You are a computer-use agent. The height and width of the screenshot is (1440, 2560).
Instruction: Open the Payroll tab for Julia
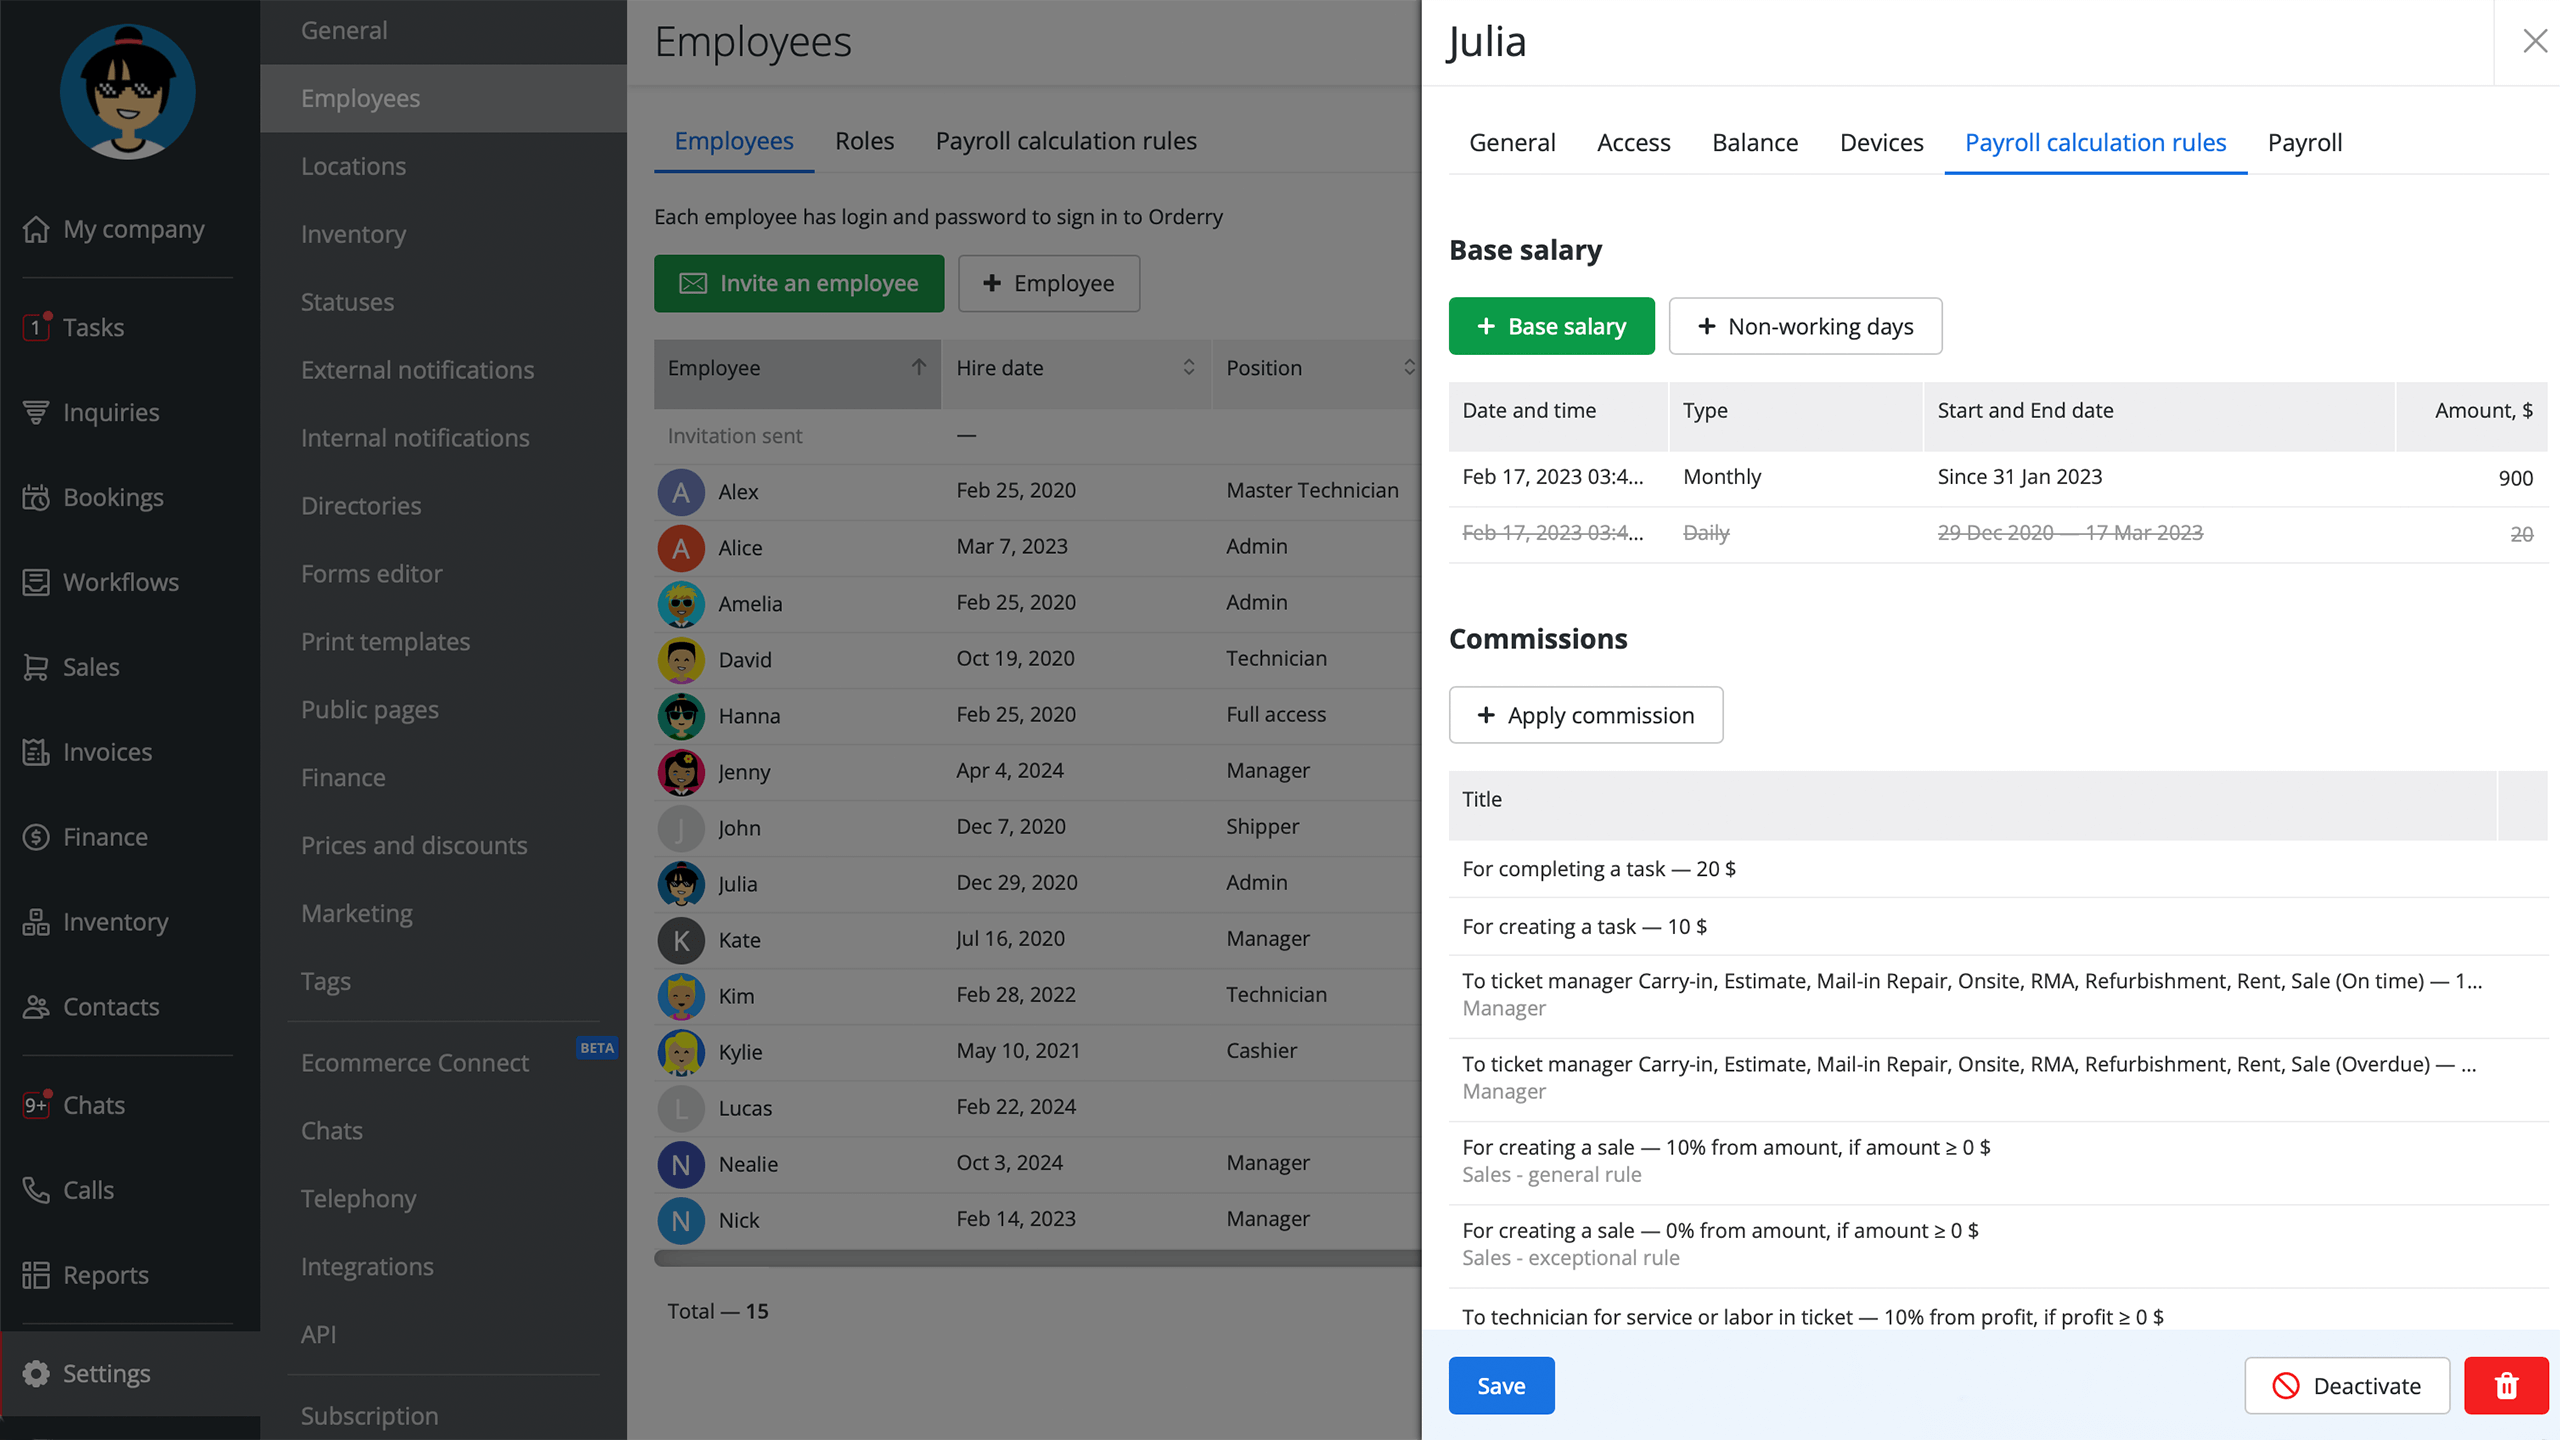click(2304, 143)
